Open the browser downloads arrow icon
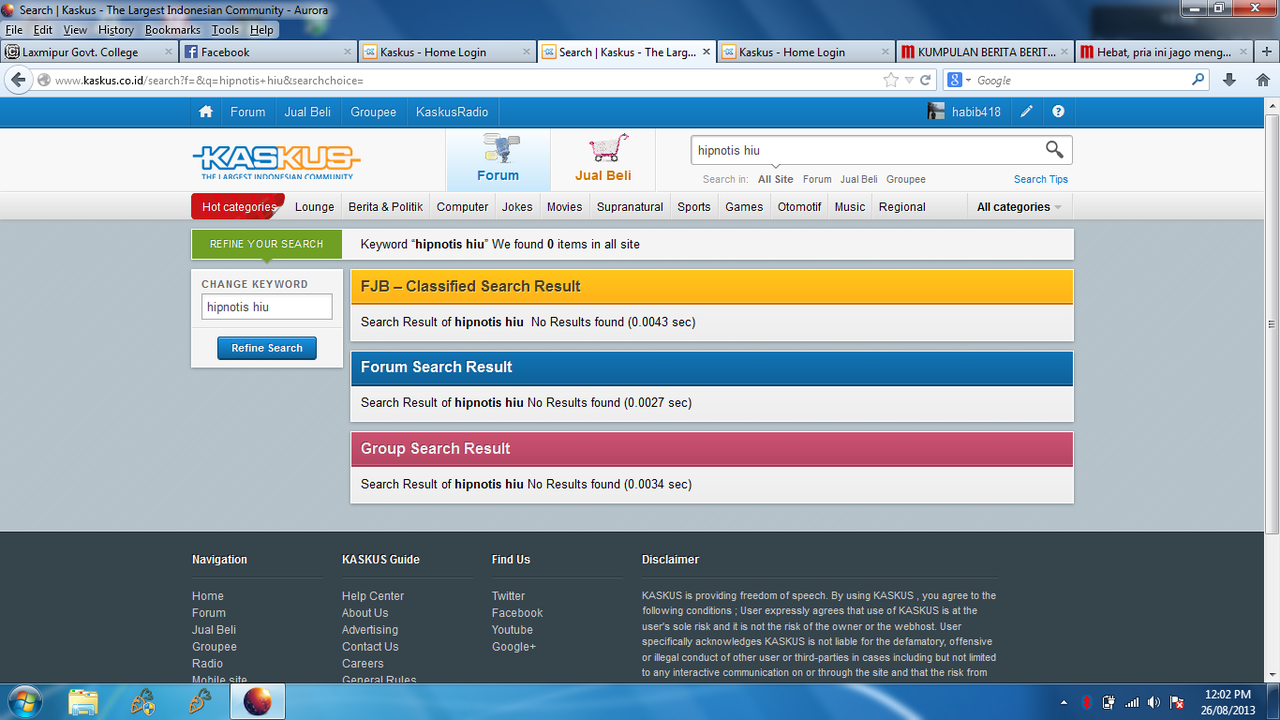This screenshot has width=1280, height=720. (x=1230, y=80)
